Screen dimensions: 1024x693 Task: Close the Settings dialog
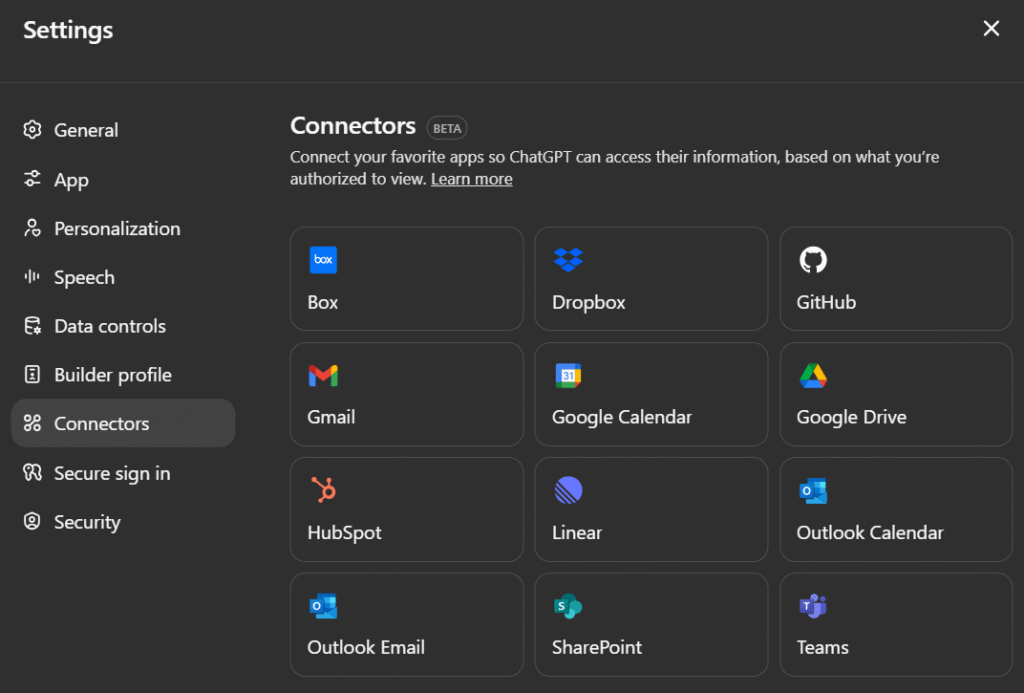click(991, 28)
